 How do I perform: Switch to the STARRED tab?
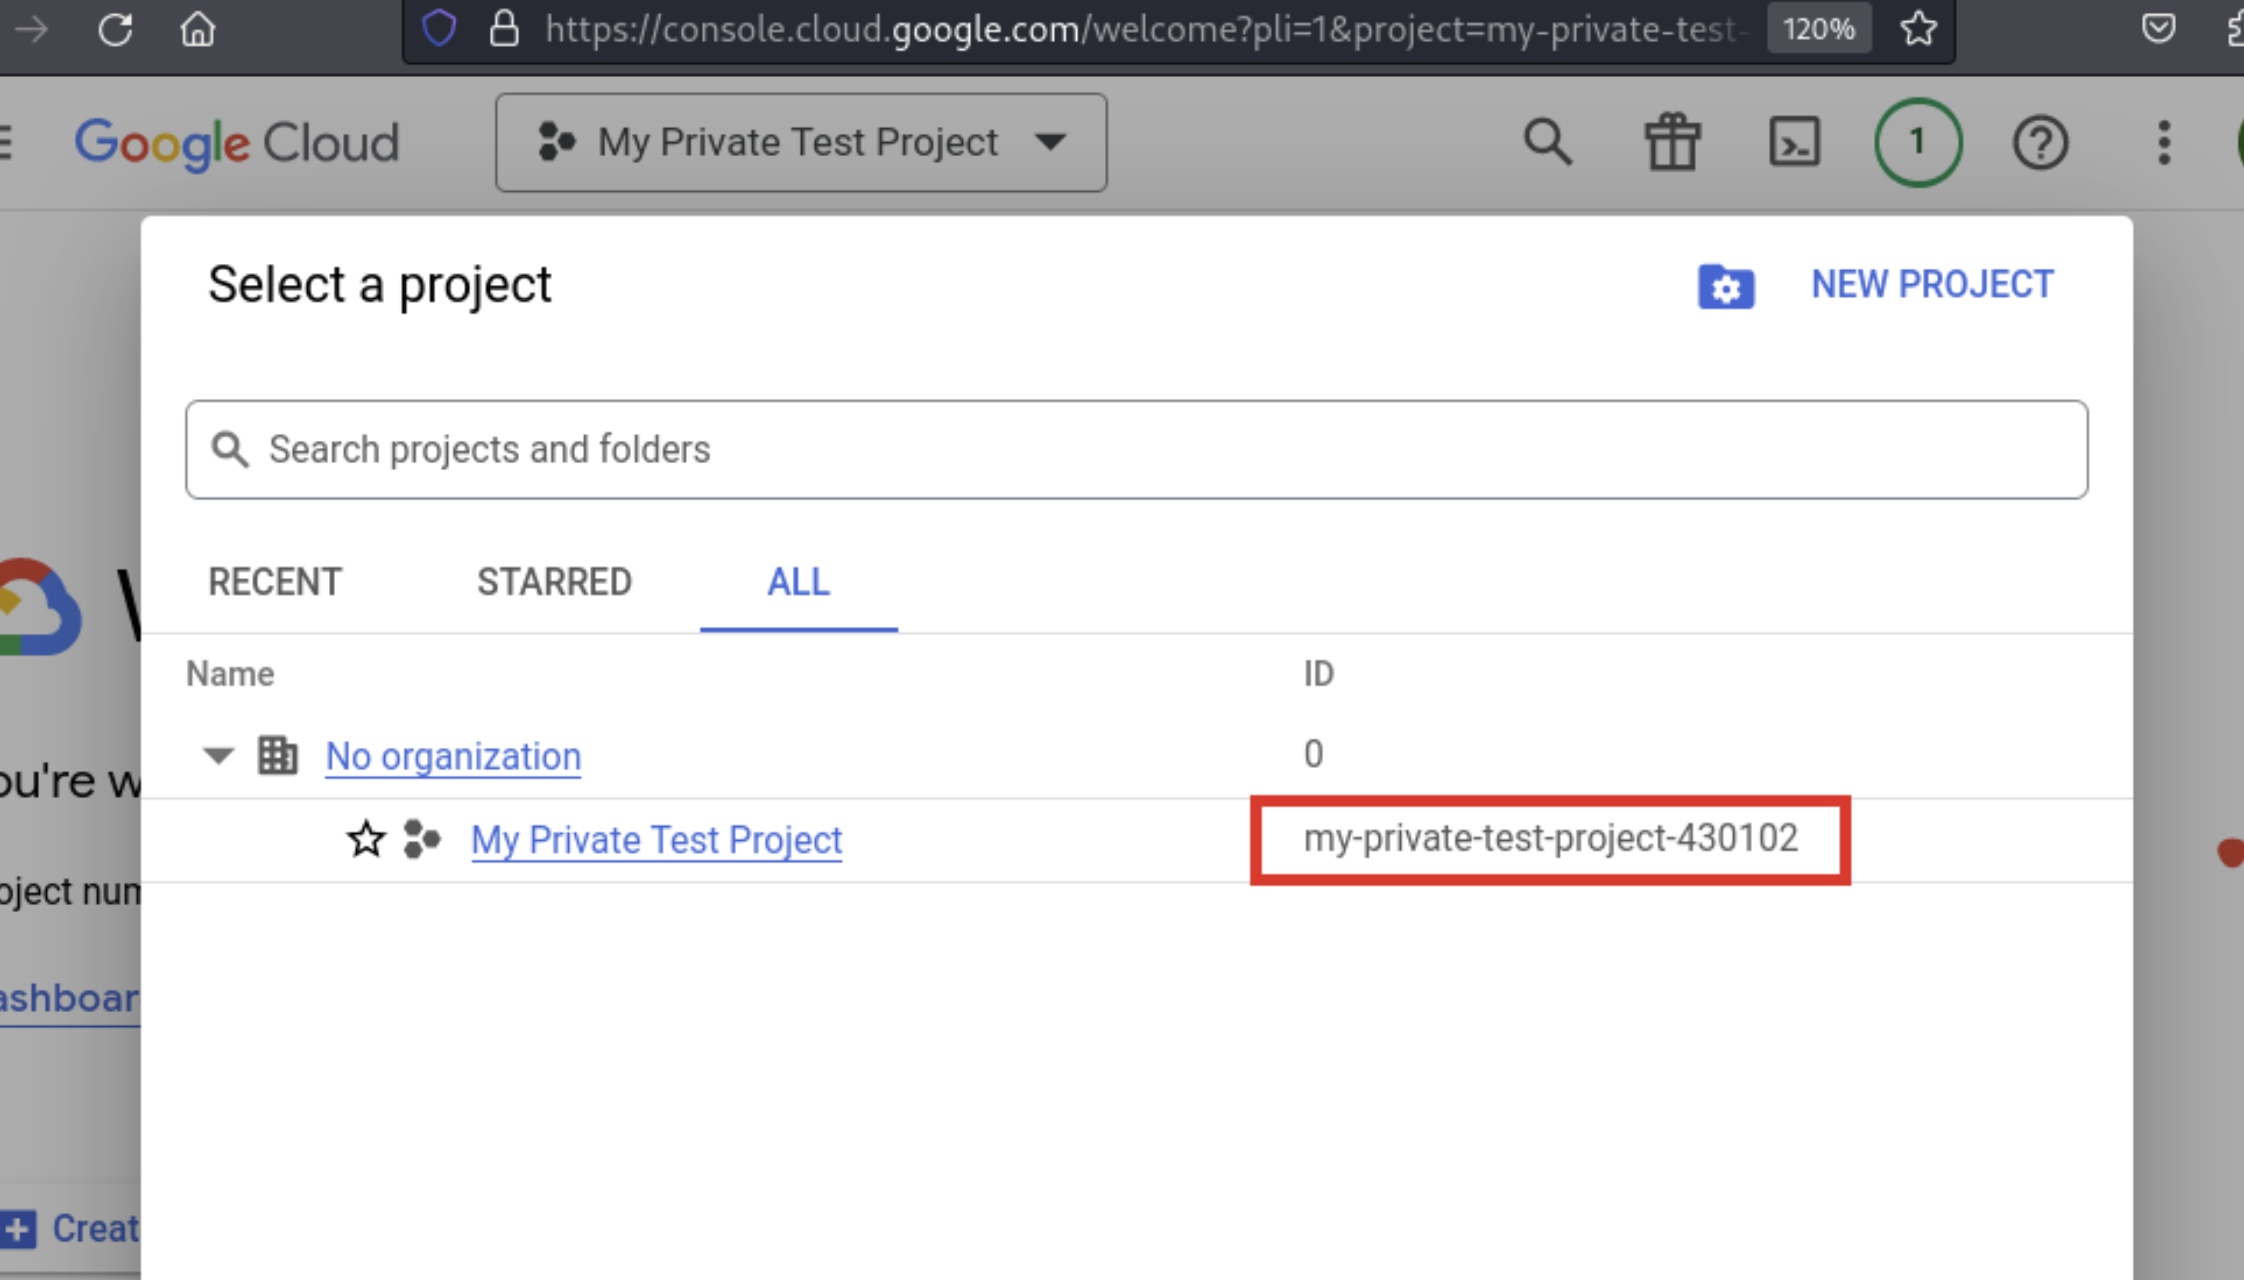pyautogui.click(x=554, y=582)
